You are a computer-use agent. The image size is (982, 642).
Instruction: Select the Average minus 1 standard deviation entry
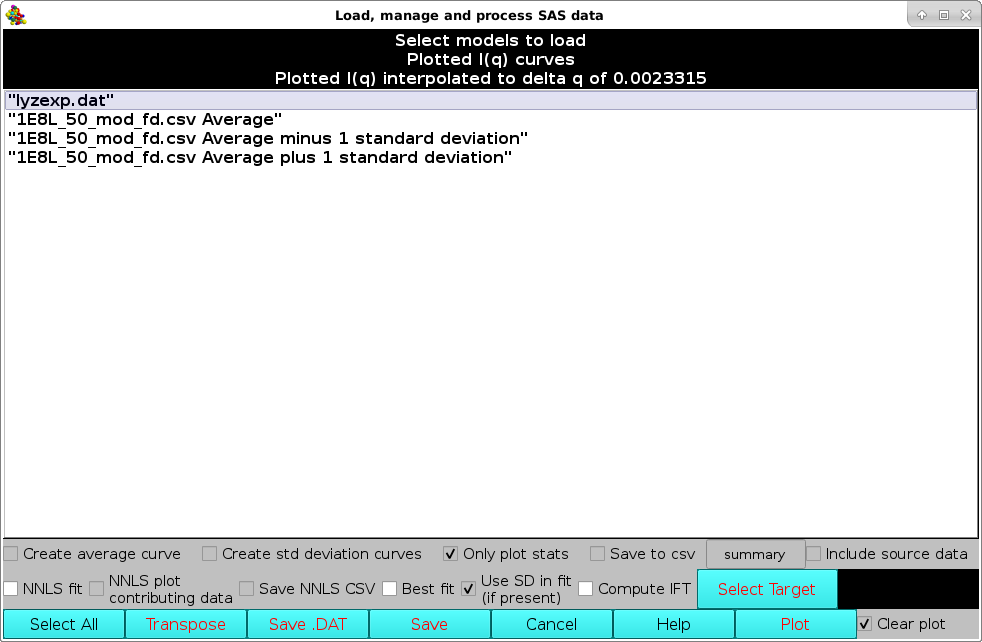pyautogui.click(x=267, y=139)
